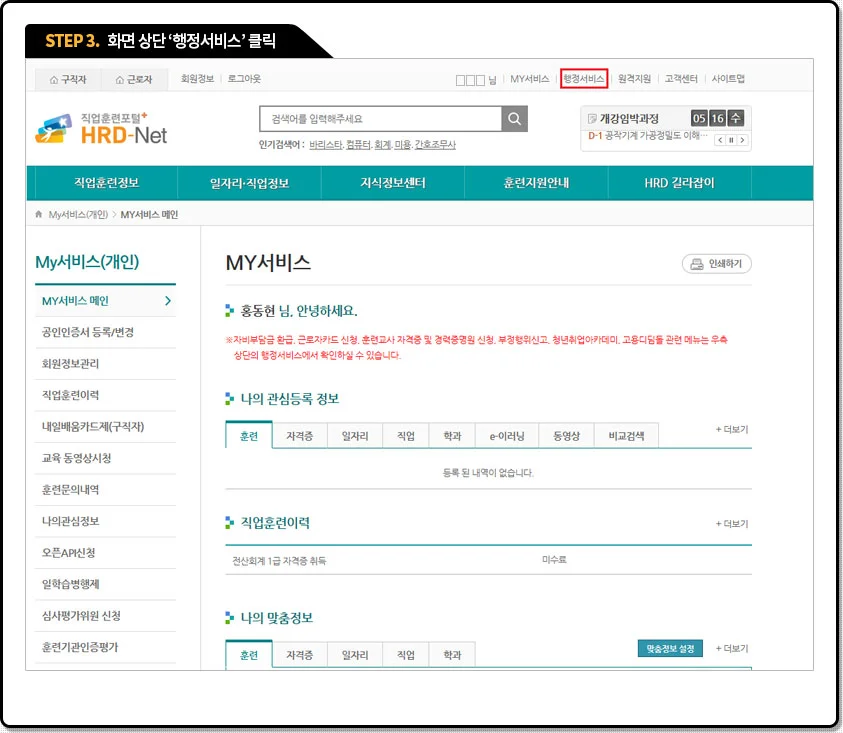Show previous 개강임박과정 item

(x=720, y=140)
